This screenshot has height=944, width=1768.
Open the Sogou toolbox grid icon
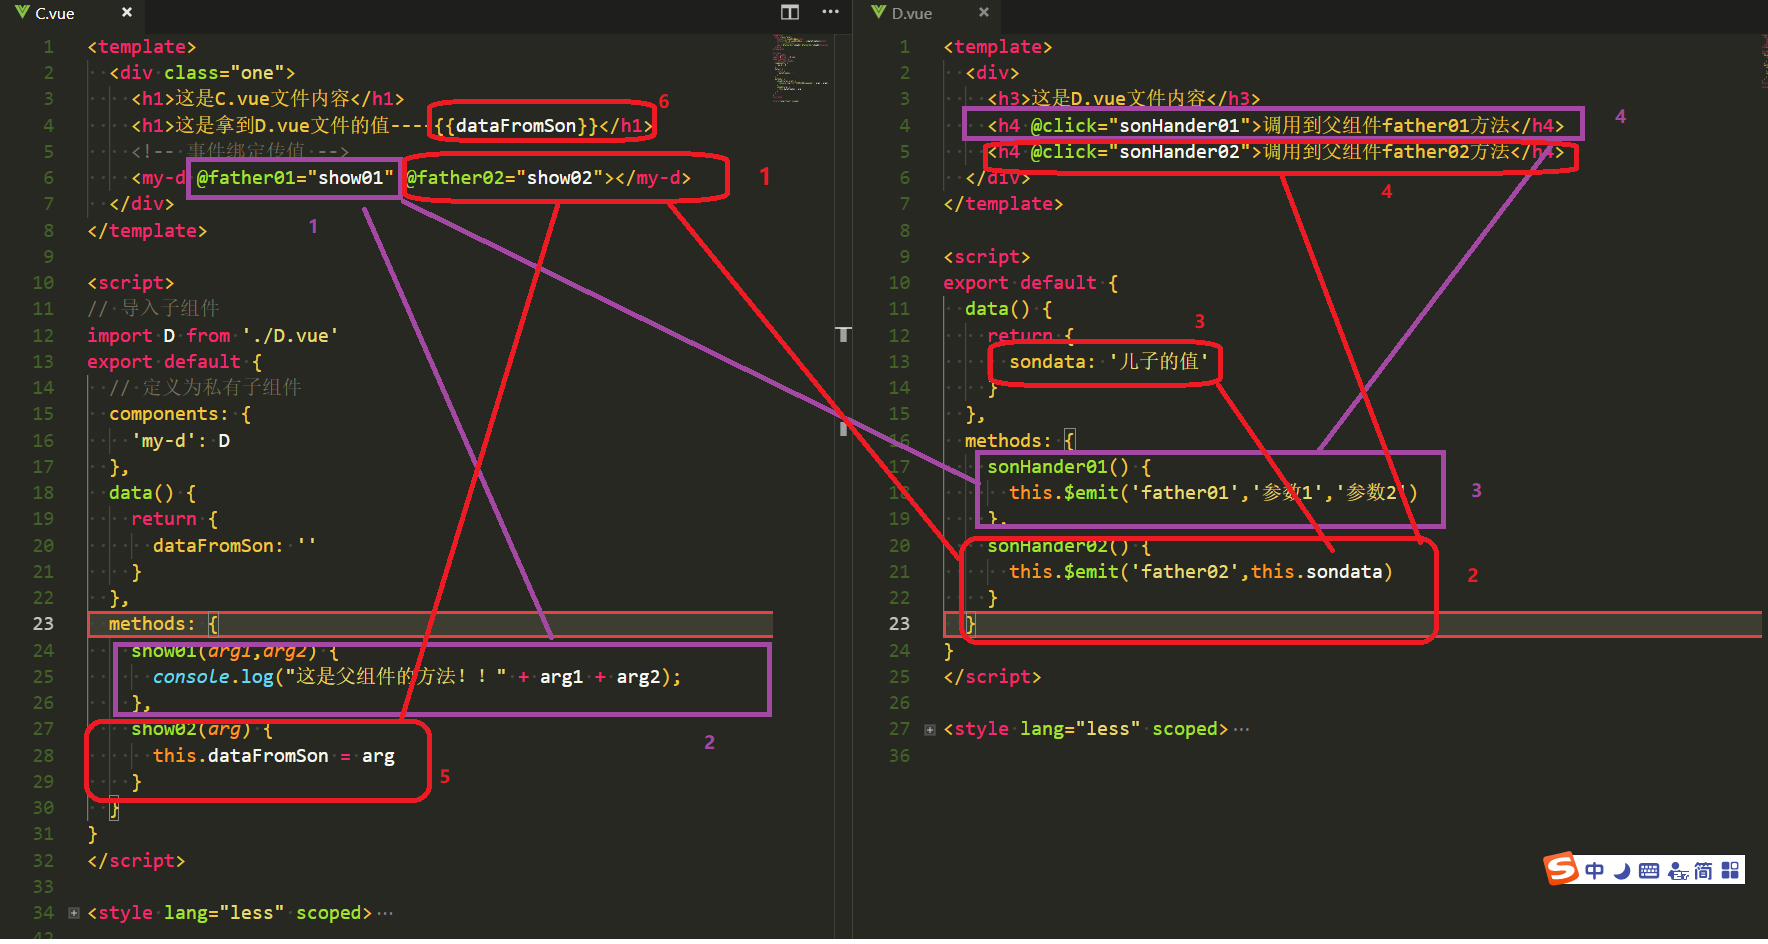tap(1730, 871)
